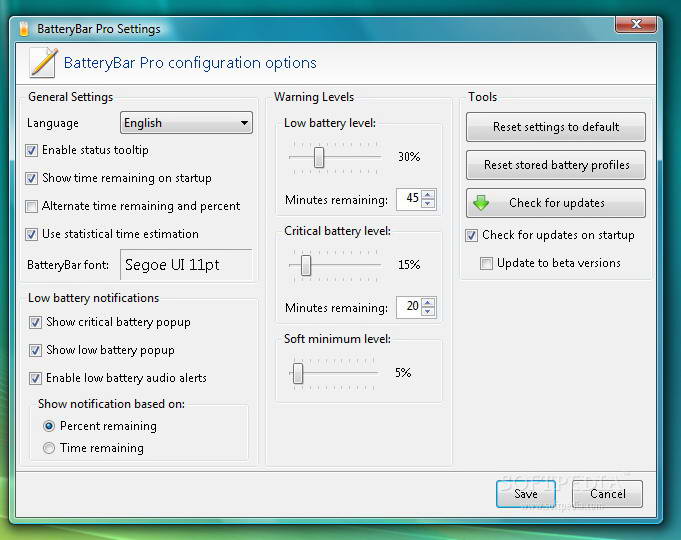Enable Alternate time remaining and percent
Screen dimensions: 681x540
(x=31, y=206)
